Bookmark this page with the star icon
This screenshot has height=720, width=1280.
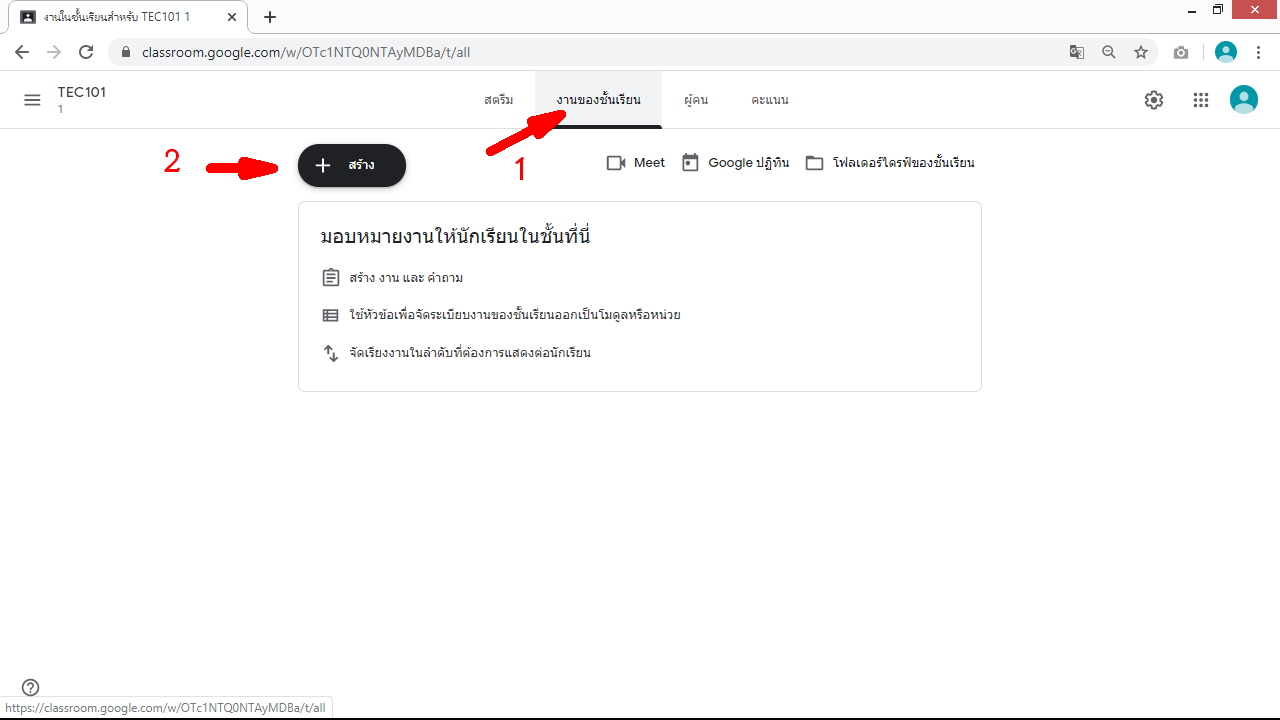coord(1141,52)
